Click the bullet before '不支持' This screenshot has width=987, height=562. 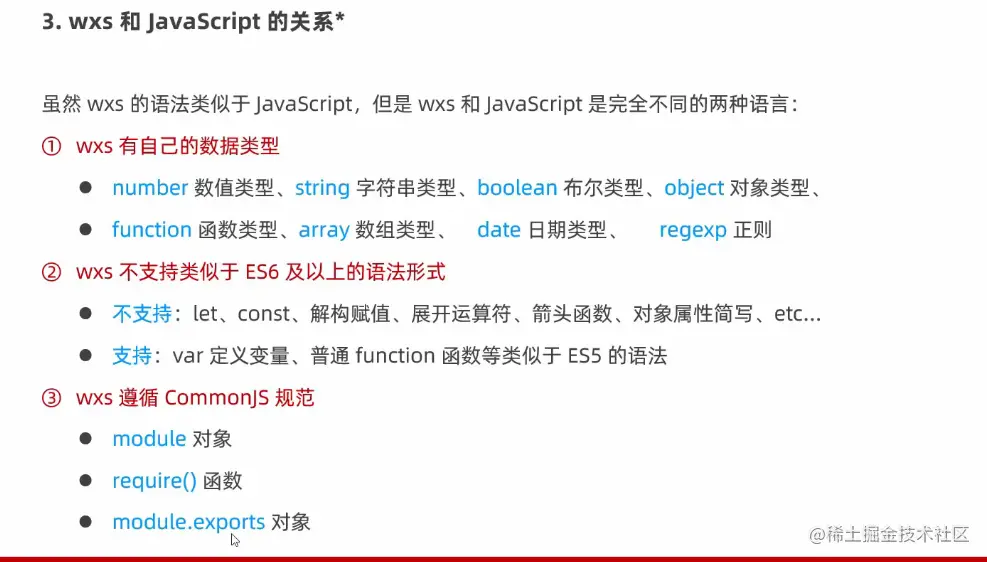tap(86, 313)
